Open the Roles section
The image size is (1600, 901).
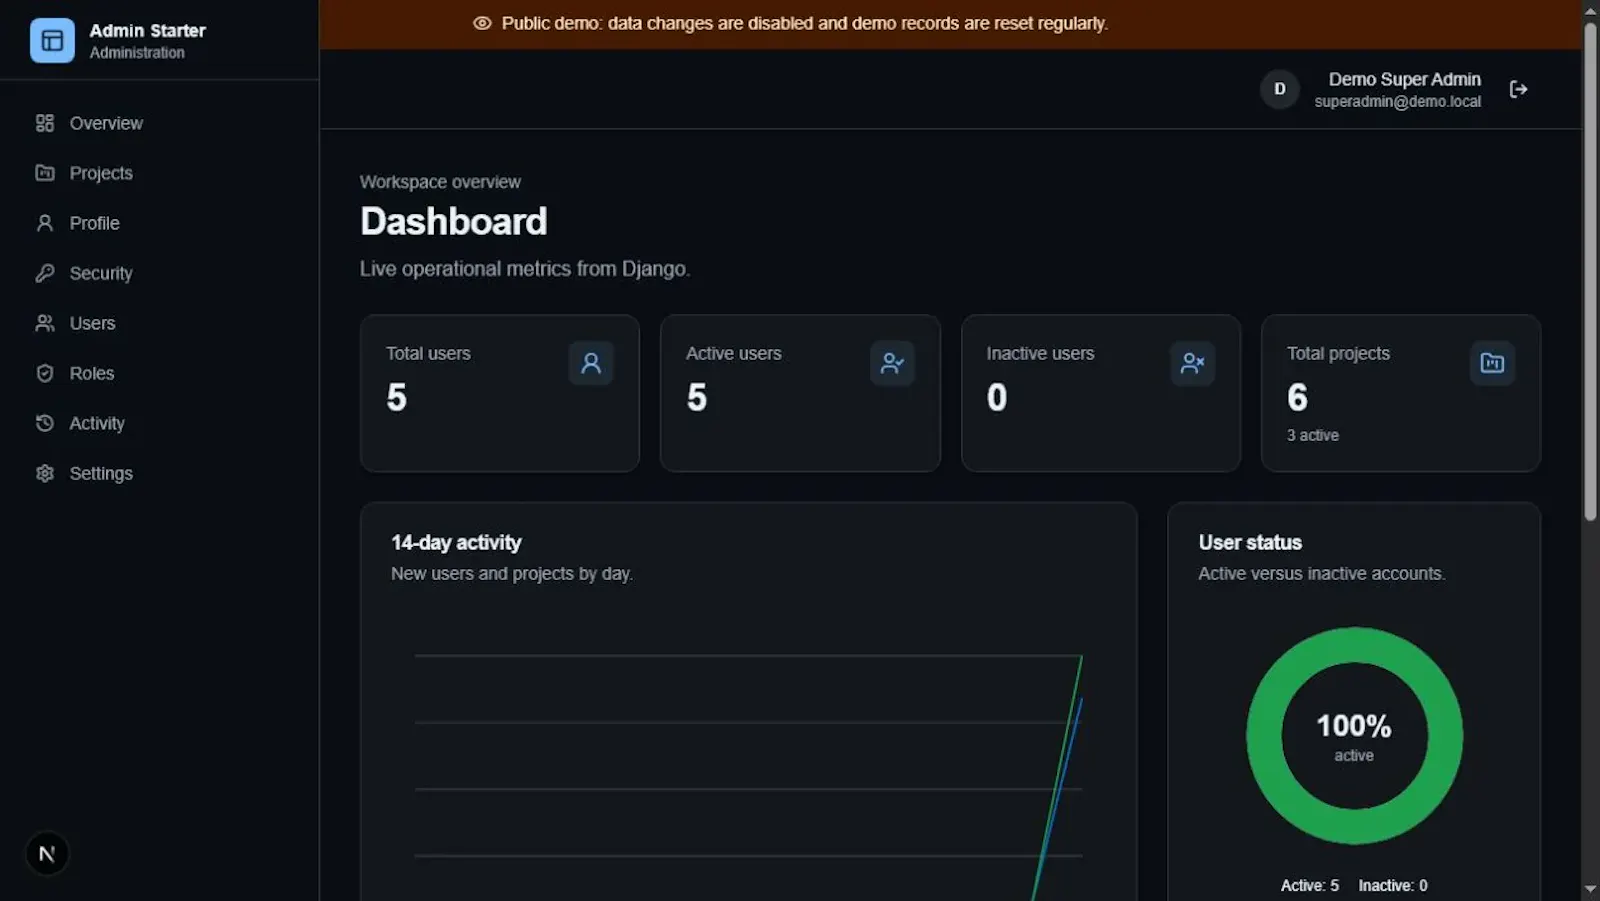point(159,373)
